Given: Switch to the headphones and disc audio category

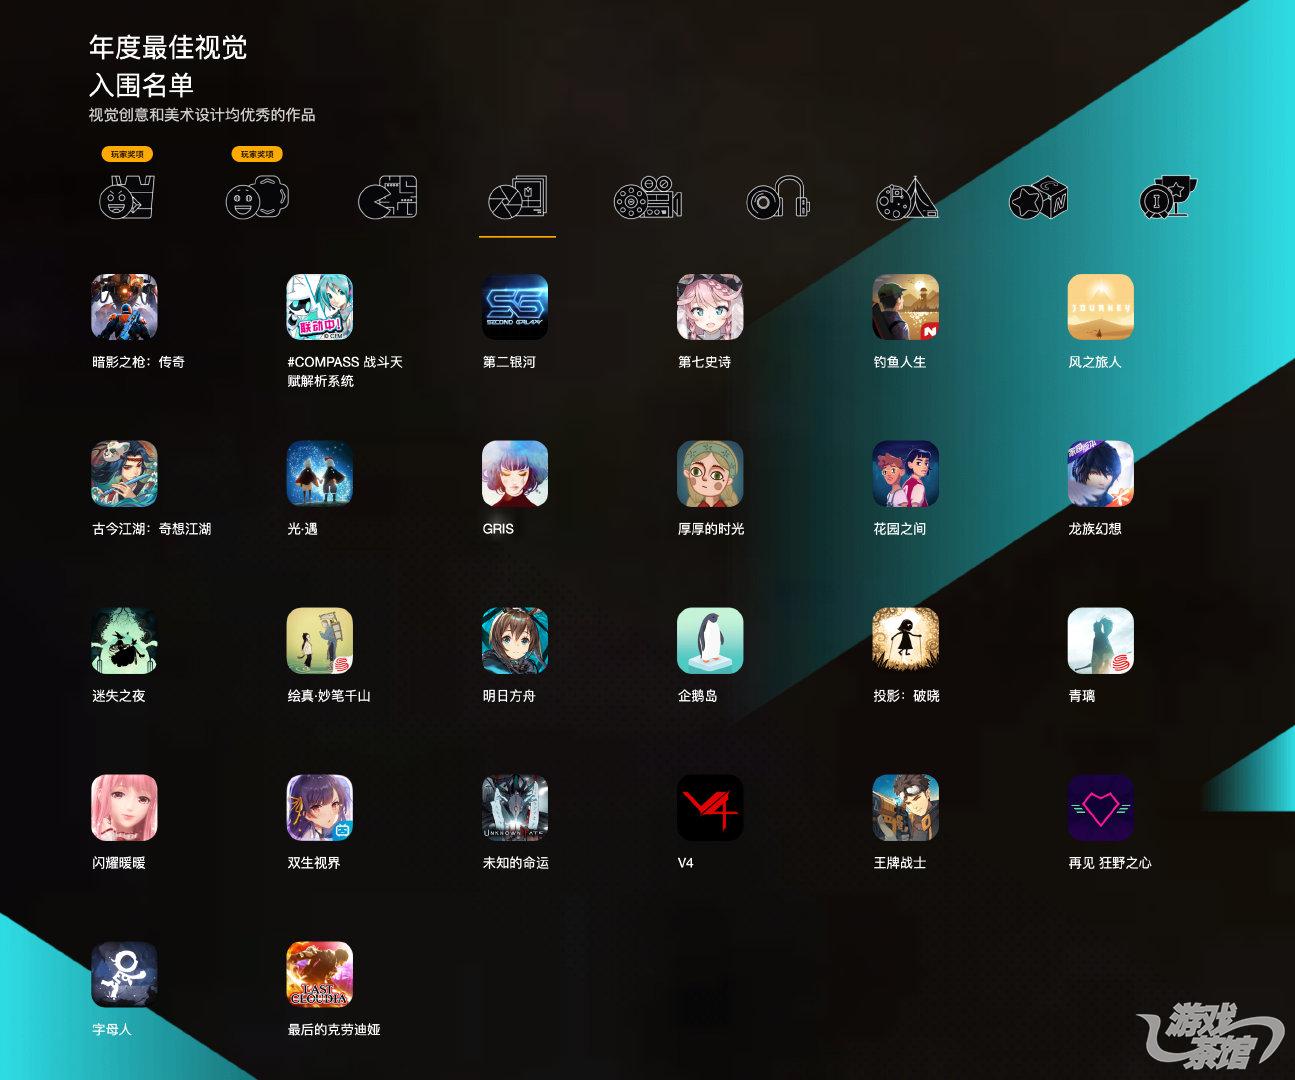Looking at the screenshot, I should 778,197.
